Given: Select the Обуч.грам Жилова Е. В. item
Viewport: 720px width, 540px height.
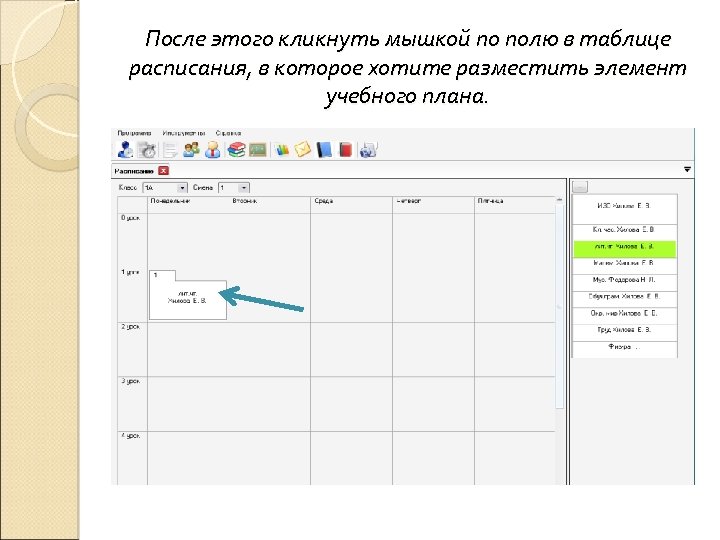Looking at the screenshot, I should [x=624, y=299].
